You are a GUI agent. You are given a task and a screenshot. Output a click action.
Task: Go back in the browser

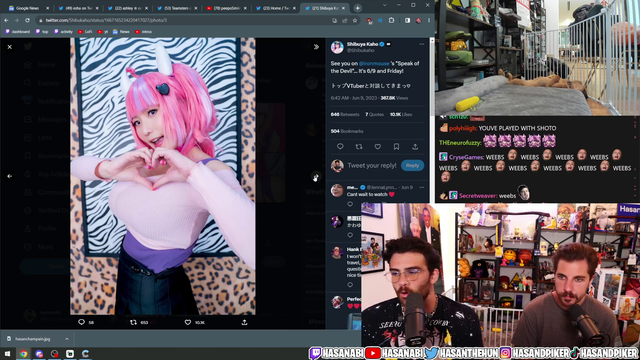6,20
